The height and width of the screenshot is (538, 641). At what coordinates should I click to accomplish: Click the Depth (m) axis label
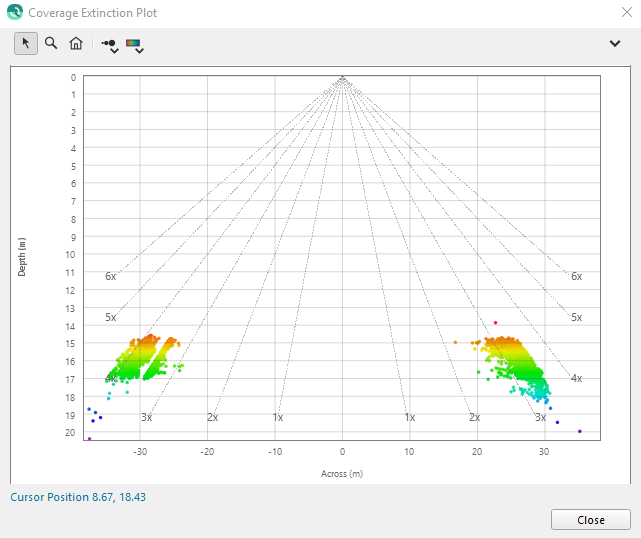pos(22,255)
